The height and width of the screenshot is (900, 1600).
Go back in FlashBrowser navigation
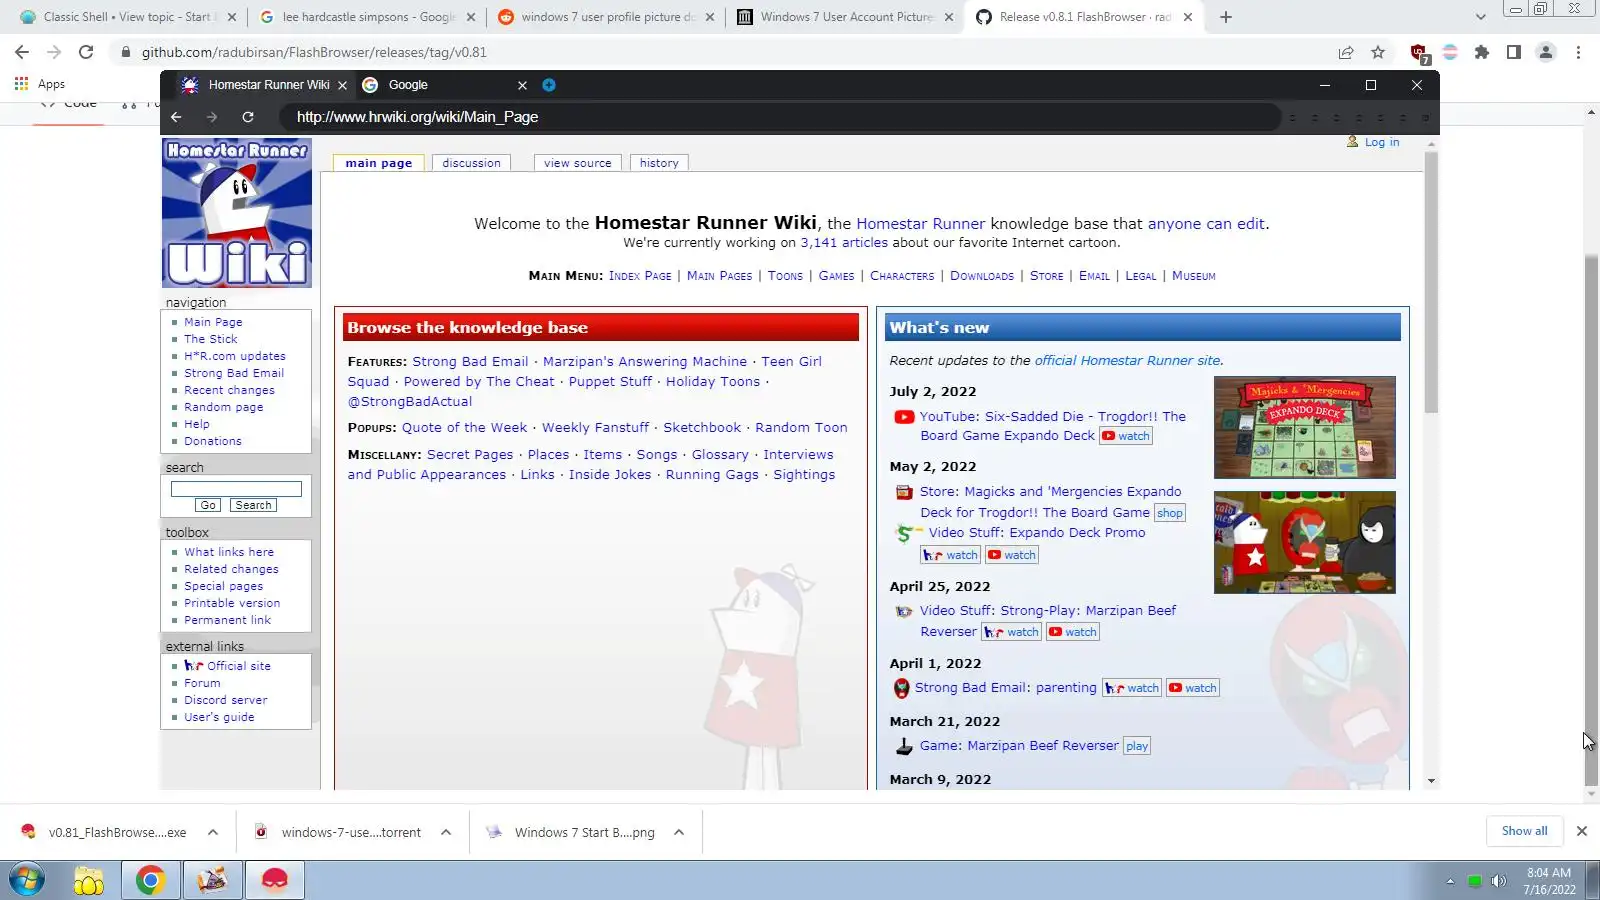click(176, 117)
